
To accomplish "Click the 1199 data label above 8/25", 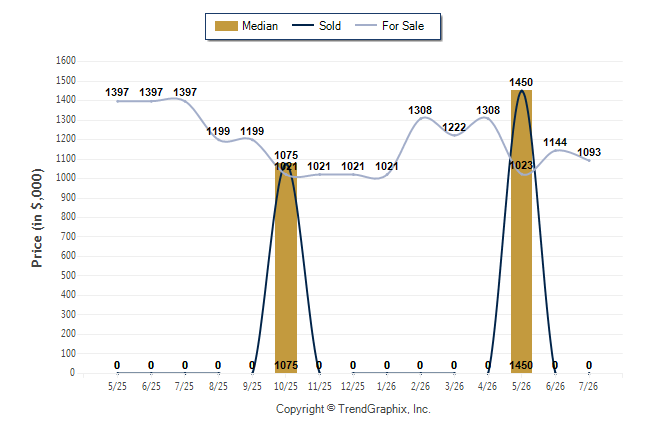I will 218,131.
